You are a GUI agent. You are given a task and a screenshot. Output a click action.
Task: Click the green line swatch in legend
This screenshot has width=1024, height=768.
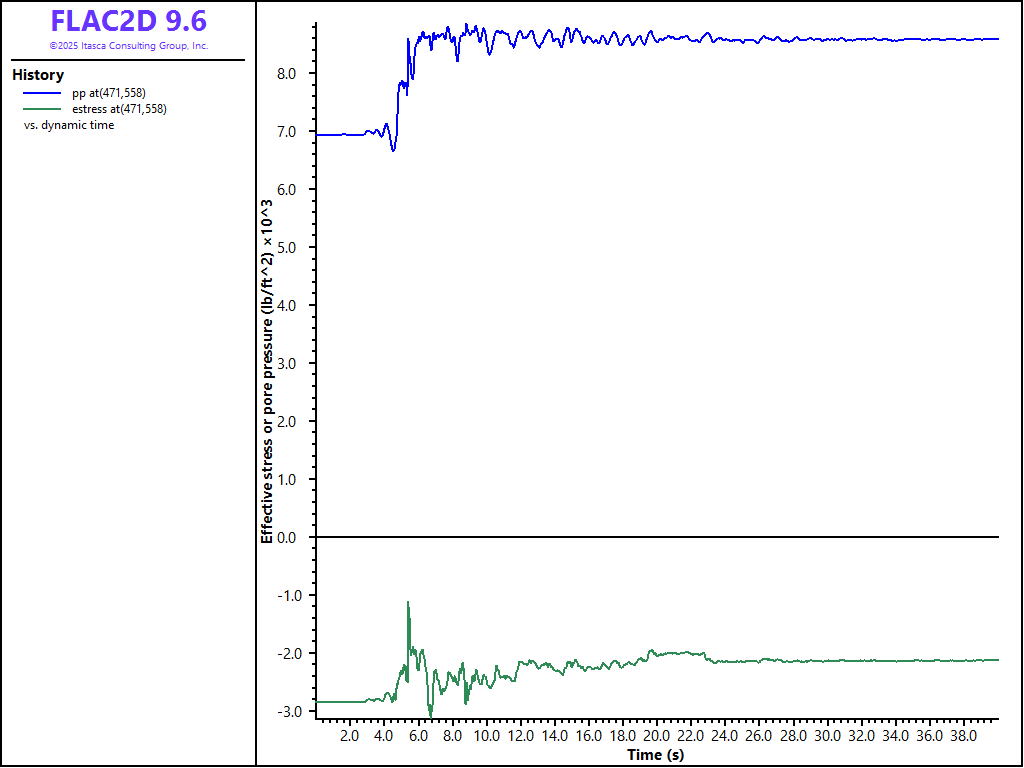click(41, 109)
